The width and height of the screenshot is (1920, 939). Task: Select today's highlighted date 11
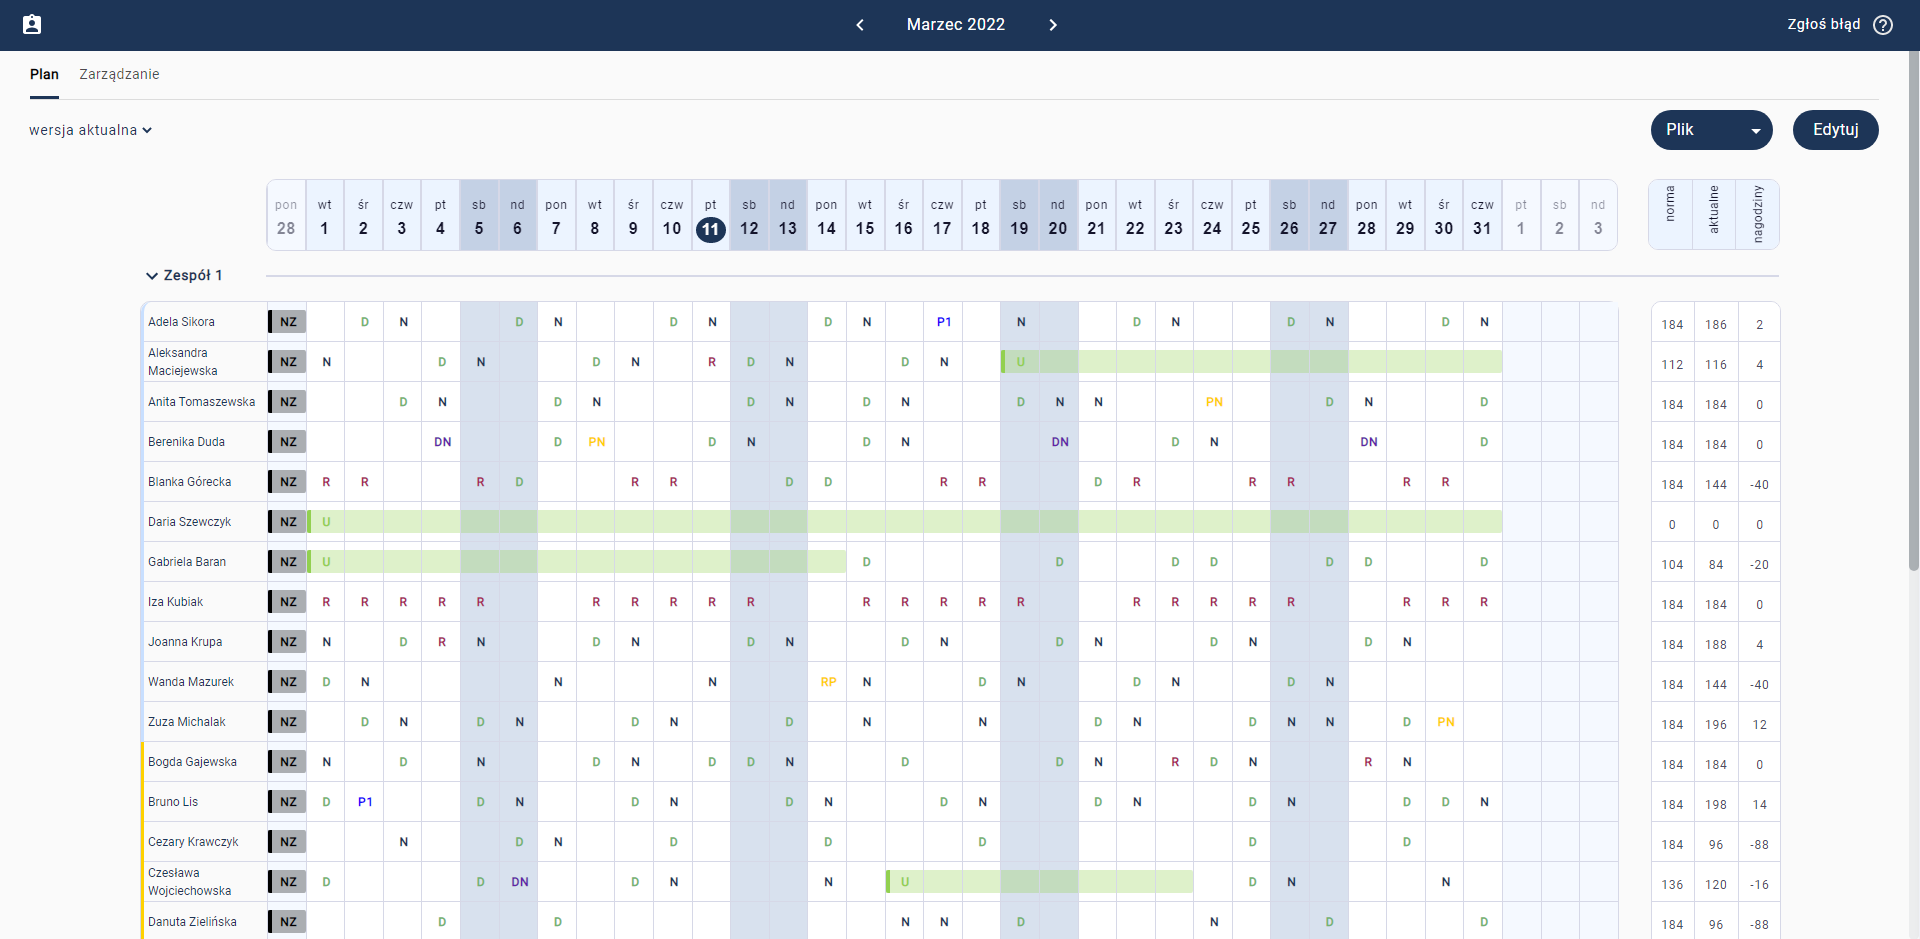point(711,229)
